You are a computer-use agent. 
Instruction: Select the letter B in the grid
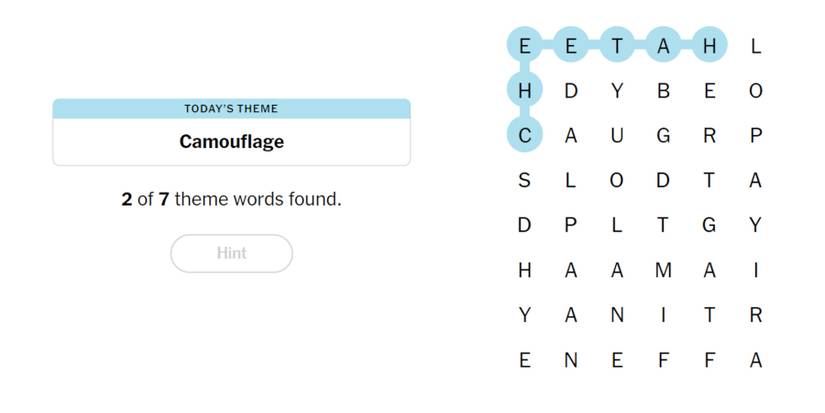[x=663, y=91]
